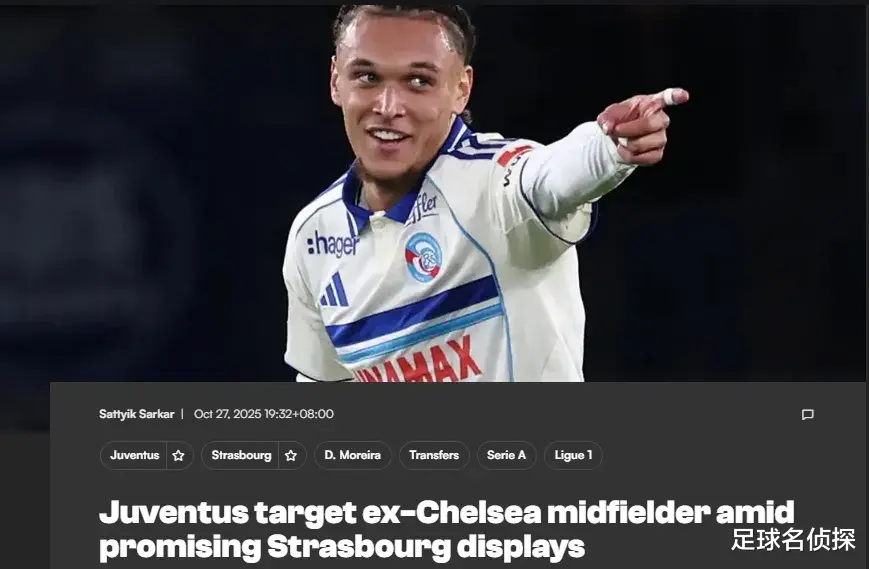
Task: Open the Strasbourg tag
Action: pos(241,455)
